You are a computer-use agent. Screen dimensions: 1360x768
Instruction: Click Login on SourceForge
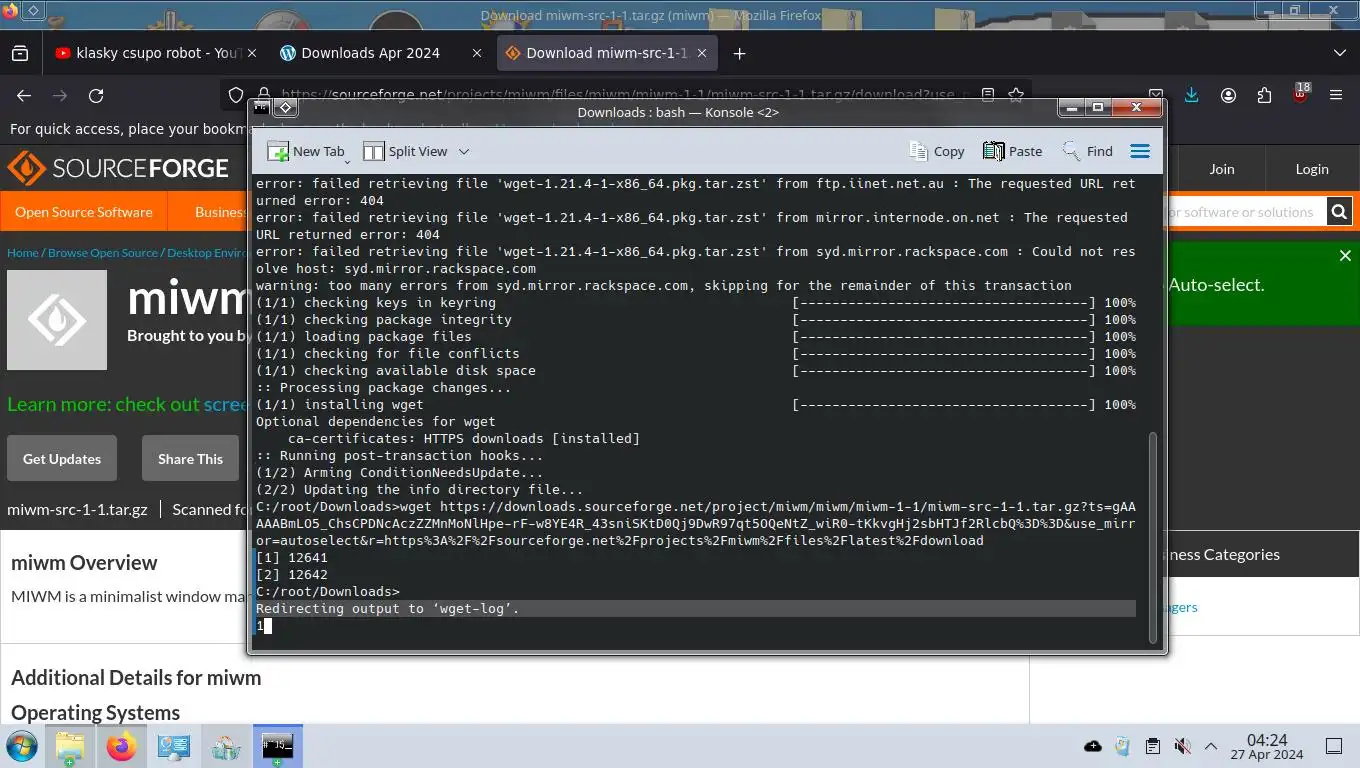pos(1312,169)
